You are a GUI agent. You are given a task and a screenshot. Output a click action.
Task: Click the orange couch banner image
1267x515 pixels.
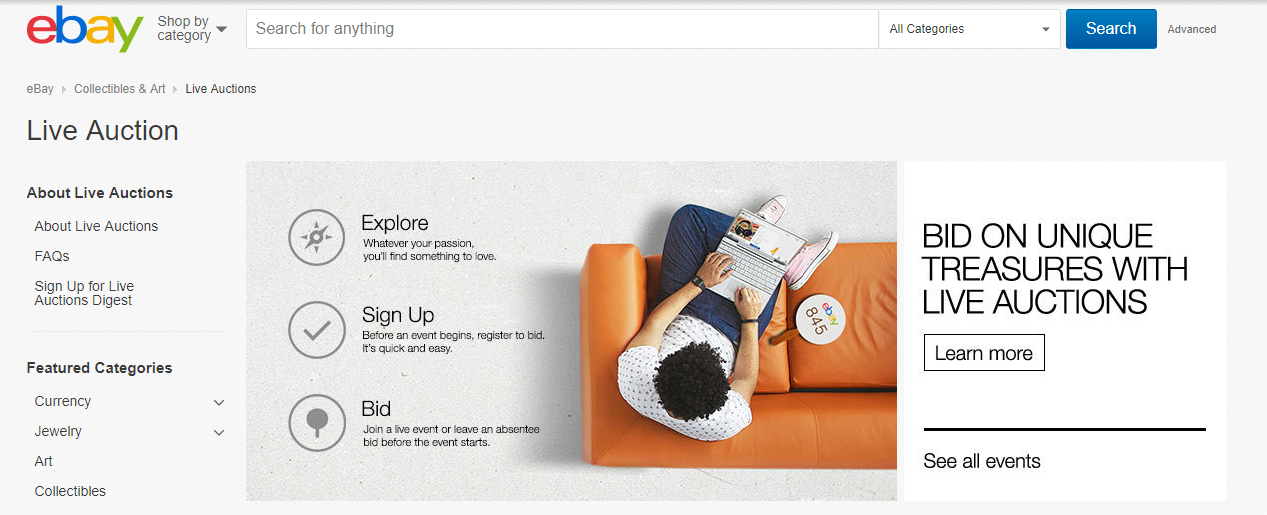[x=571, y=331]
